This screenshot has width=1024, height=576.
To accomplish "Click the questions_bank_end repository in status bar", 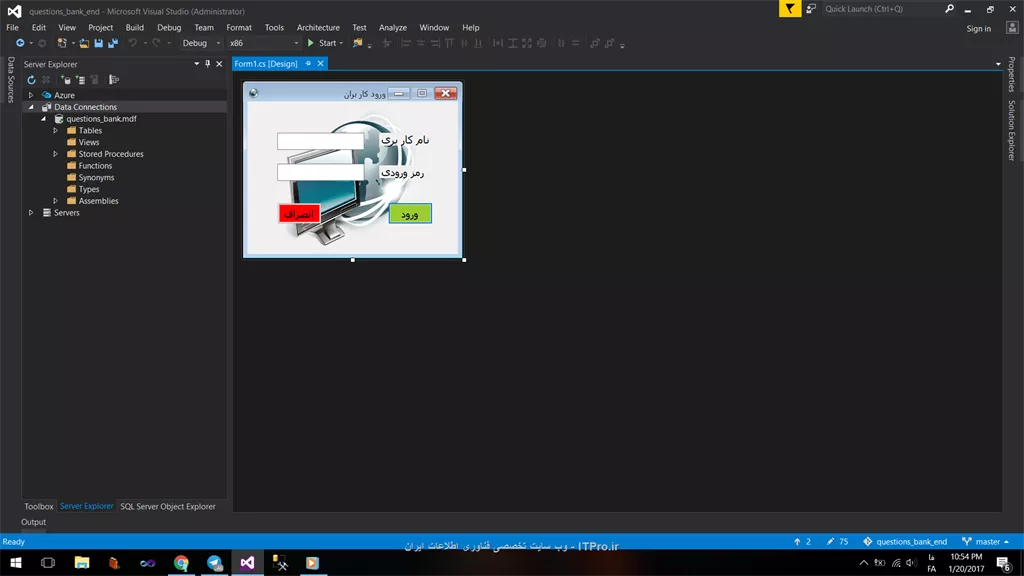I will 905,541.
